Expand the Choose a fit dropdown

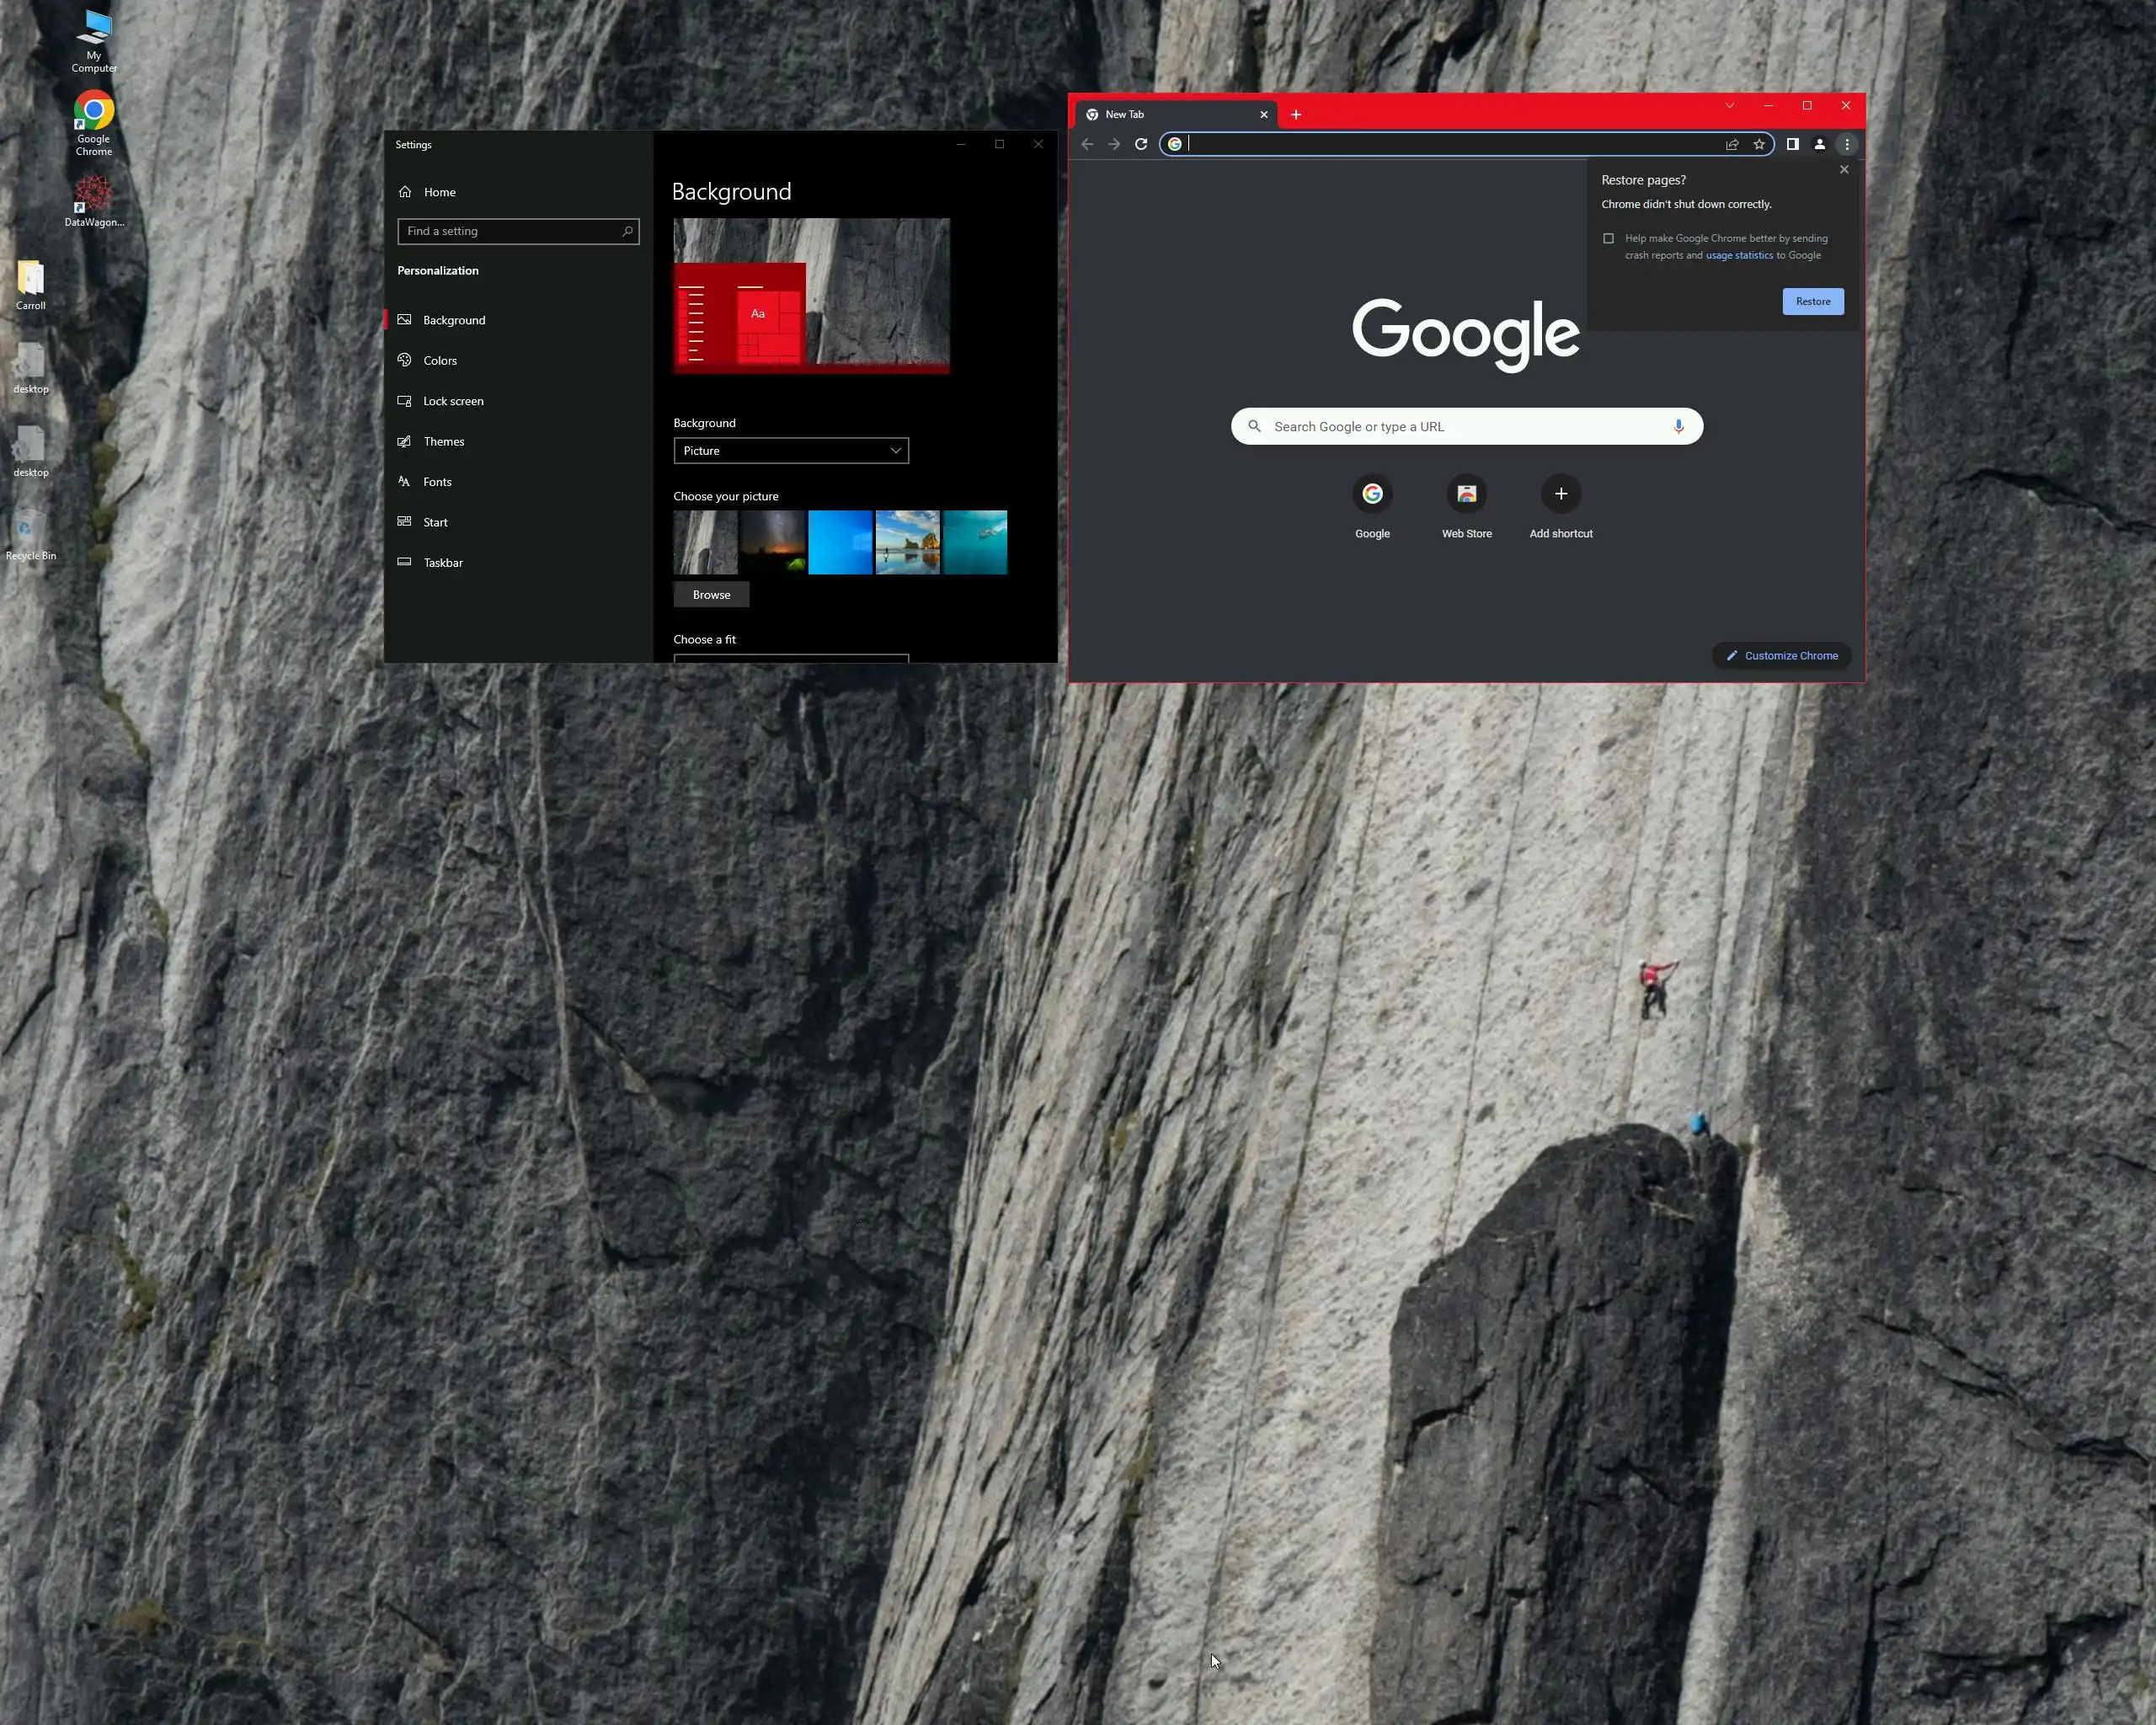click(790, 658)
